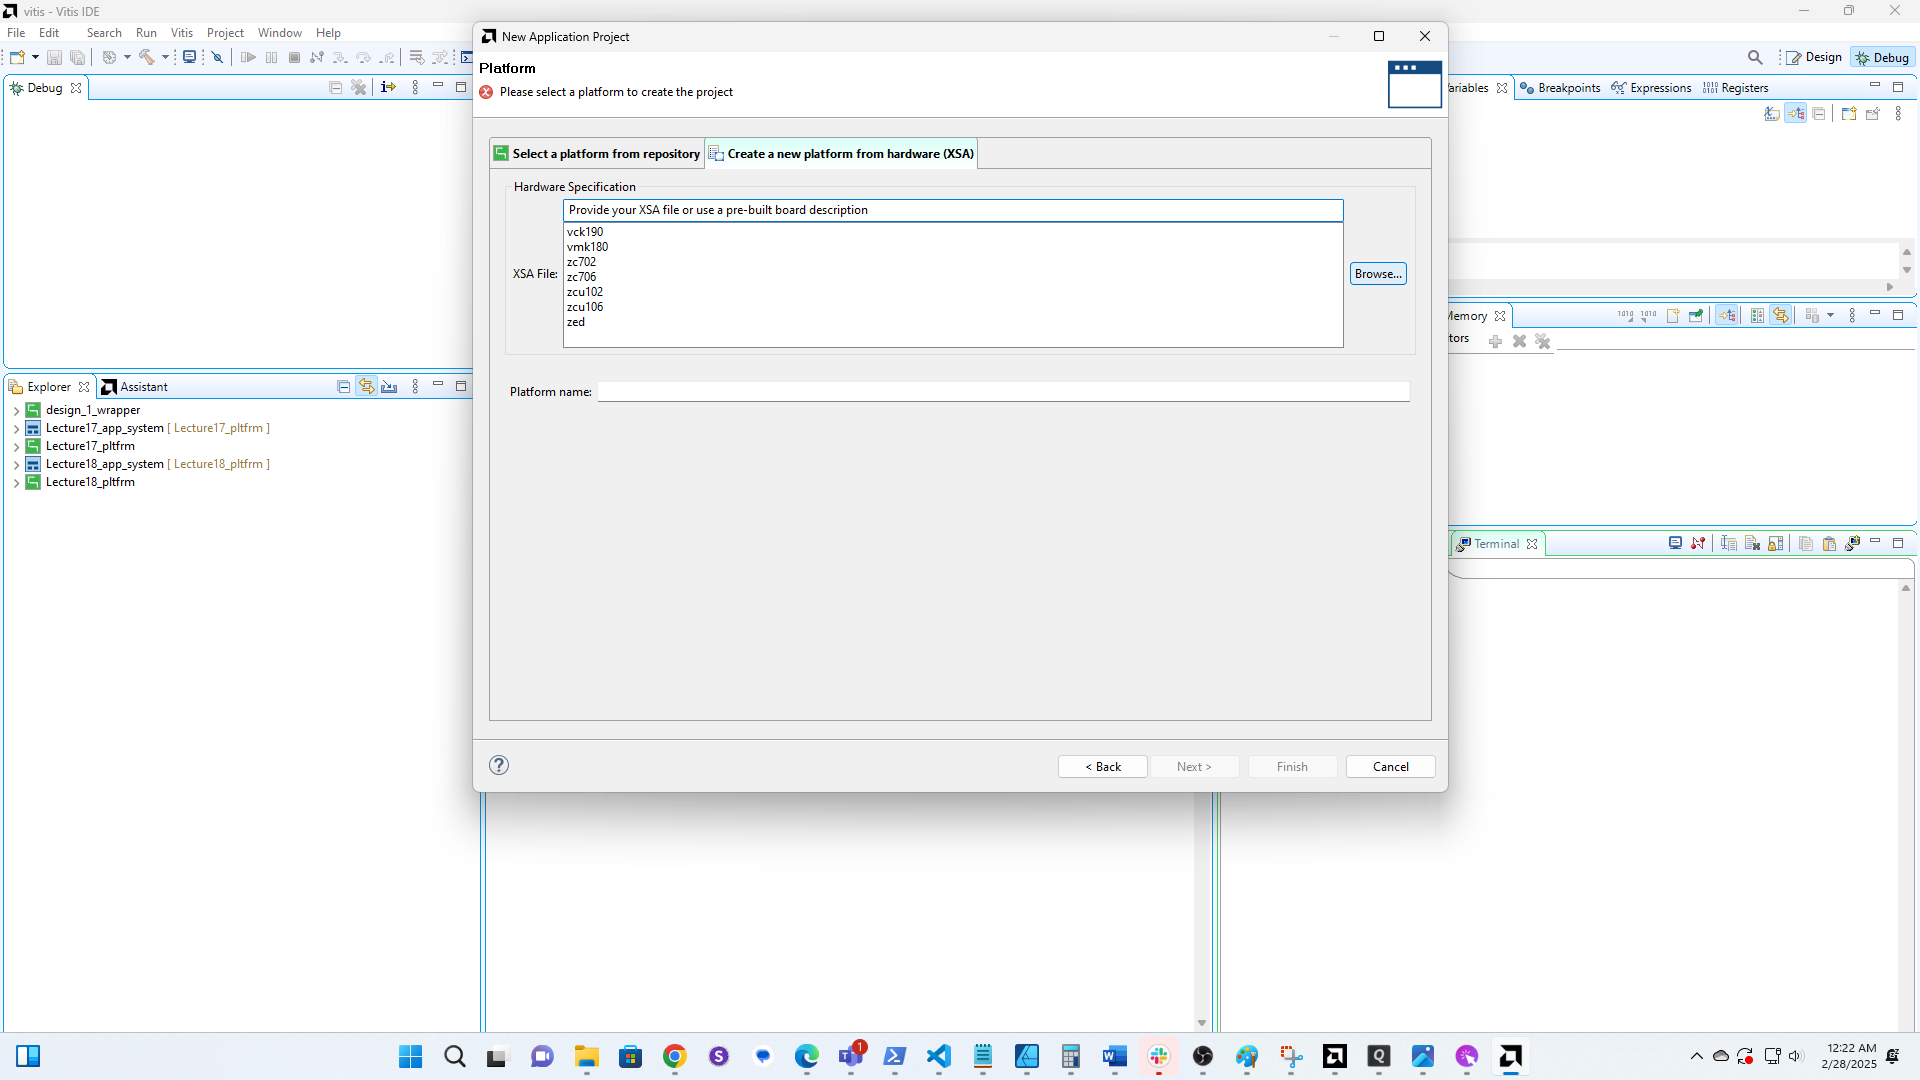Enable Scroll Lock in the Terminal view
This screenshot has width=1920, height=1080.
(1774, 543)
